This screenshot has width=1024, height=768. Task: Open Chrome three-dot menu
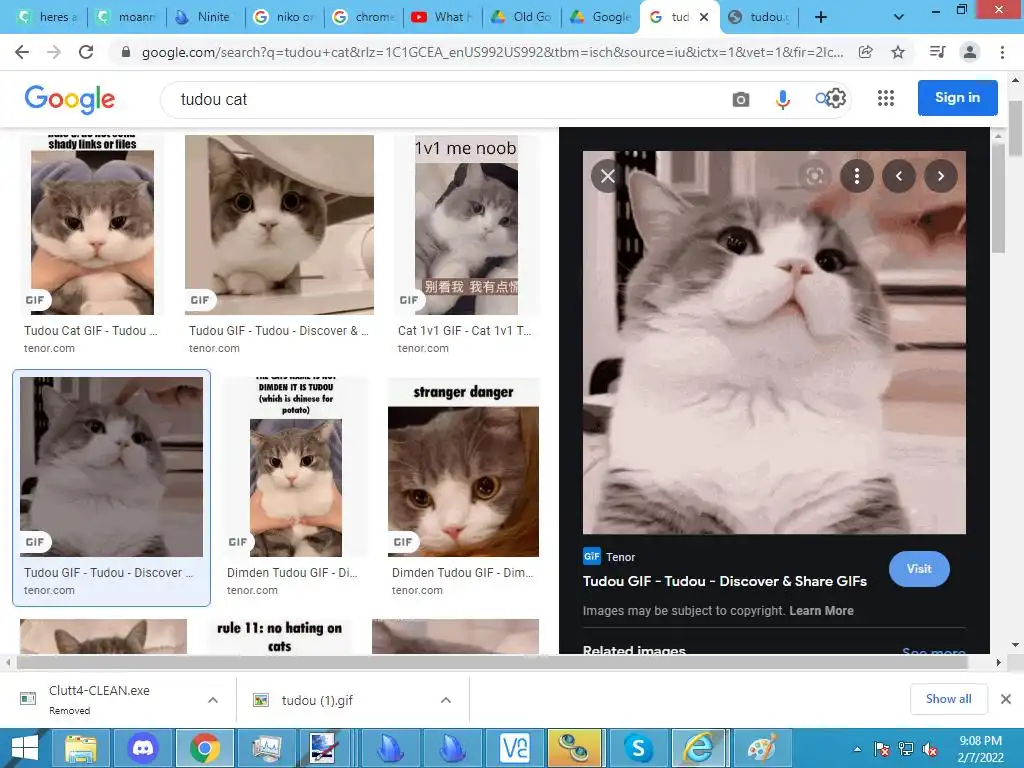coord(1002,52)
